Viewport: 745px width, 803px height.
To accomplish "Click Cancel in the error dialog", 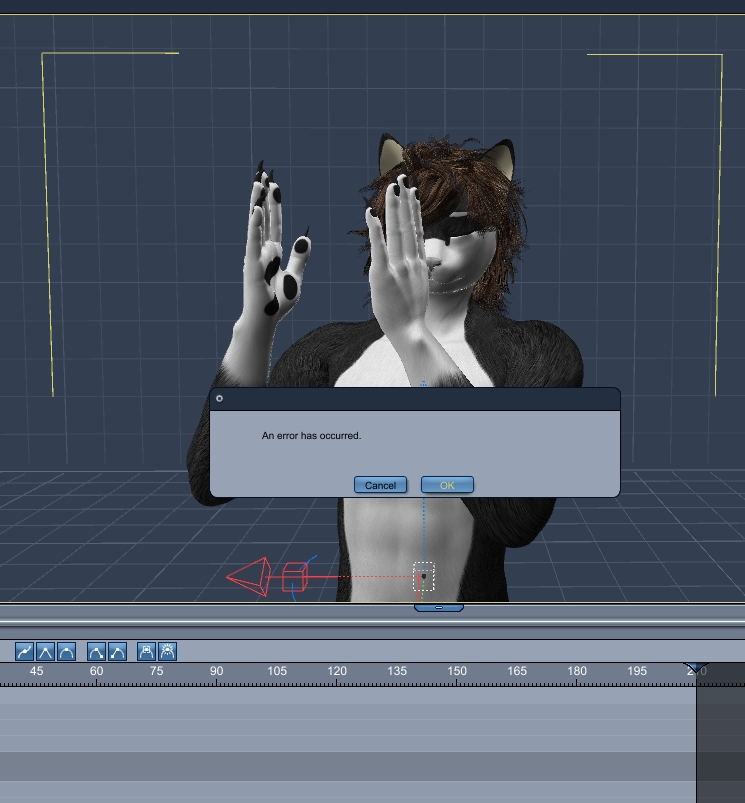I will (x=380, y=484).
